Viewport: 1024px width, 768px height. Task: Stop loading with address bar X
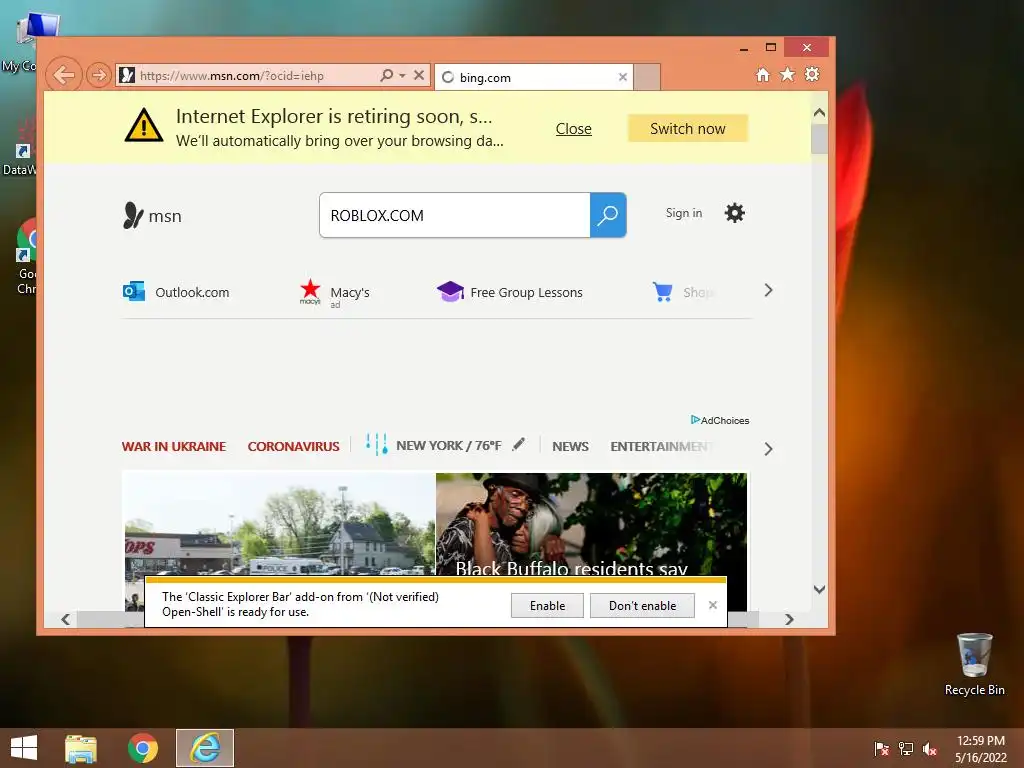pos(419,75)
